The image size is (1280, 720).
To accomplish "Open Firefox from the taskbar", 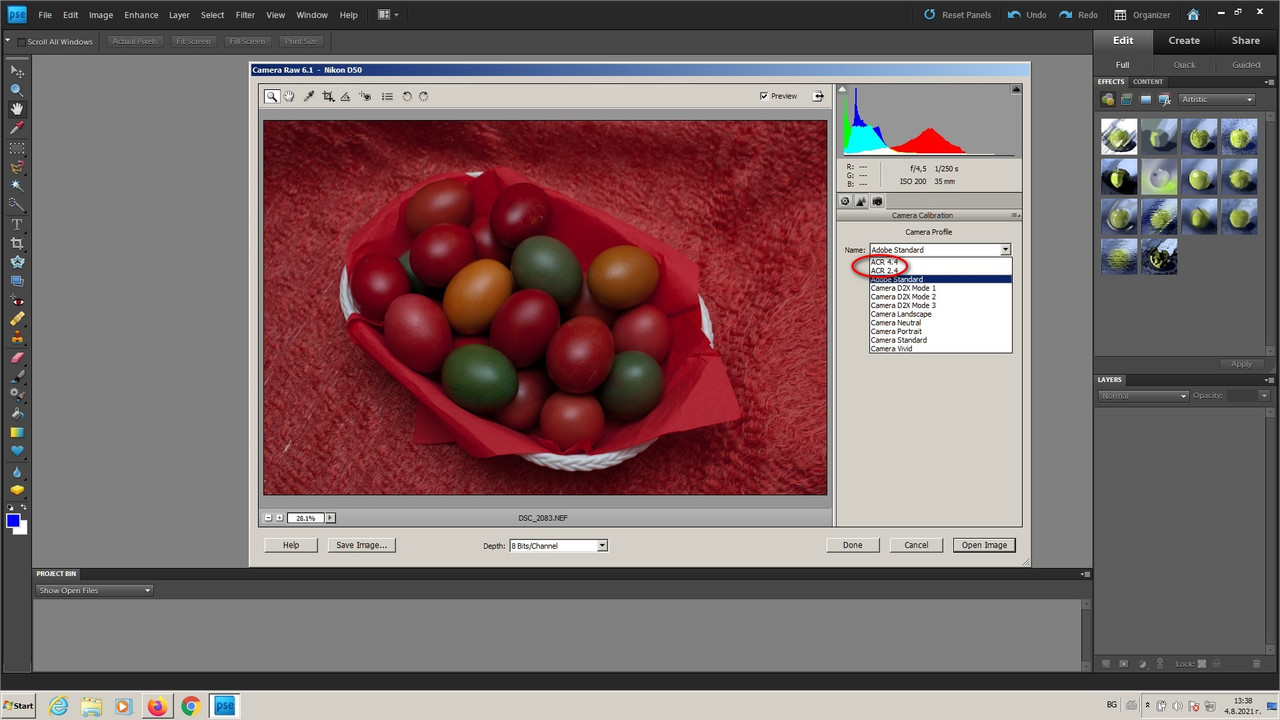I will click(x=157, y=706).
